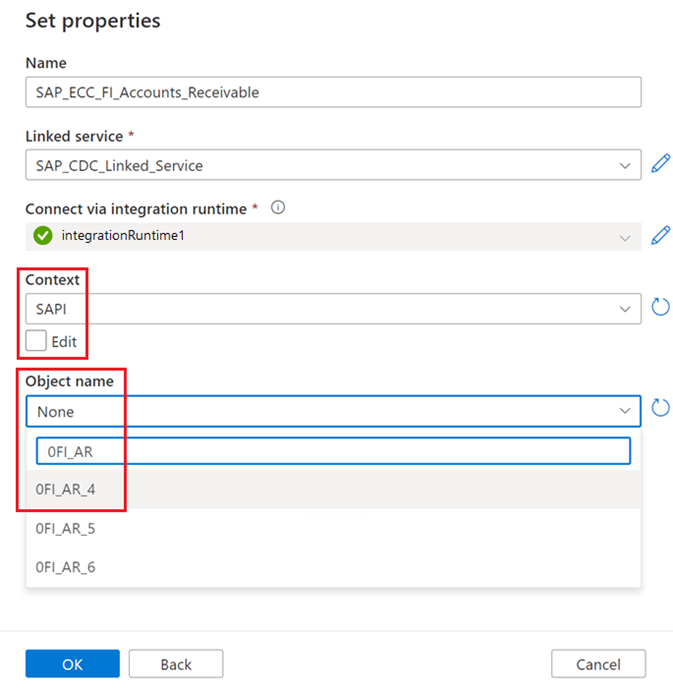Click the Edit label beside the checkbox
The height and width of the screenshot is (697, 673).
coord(64,341)
